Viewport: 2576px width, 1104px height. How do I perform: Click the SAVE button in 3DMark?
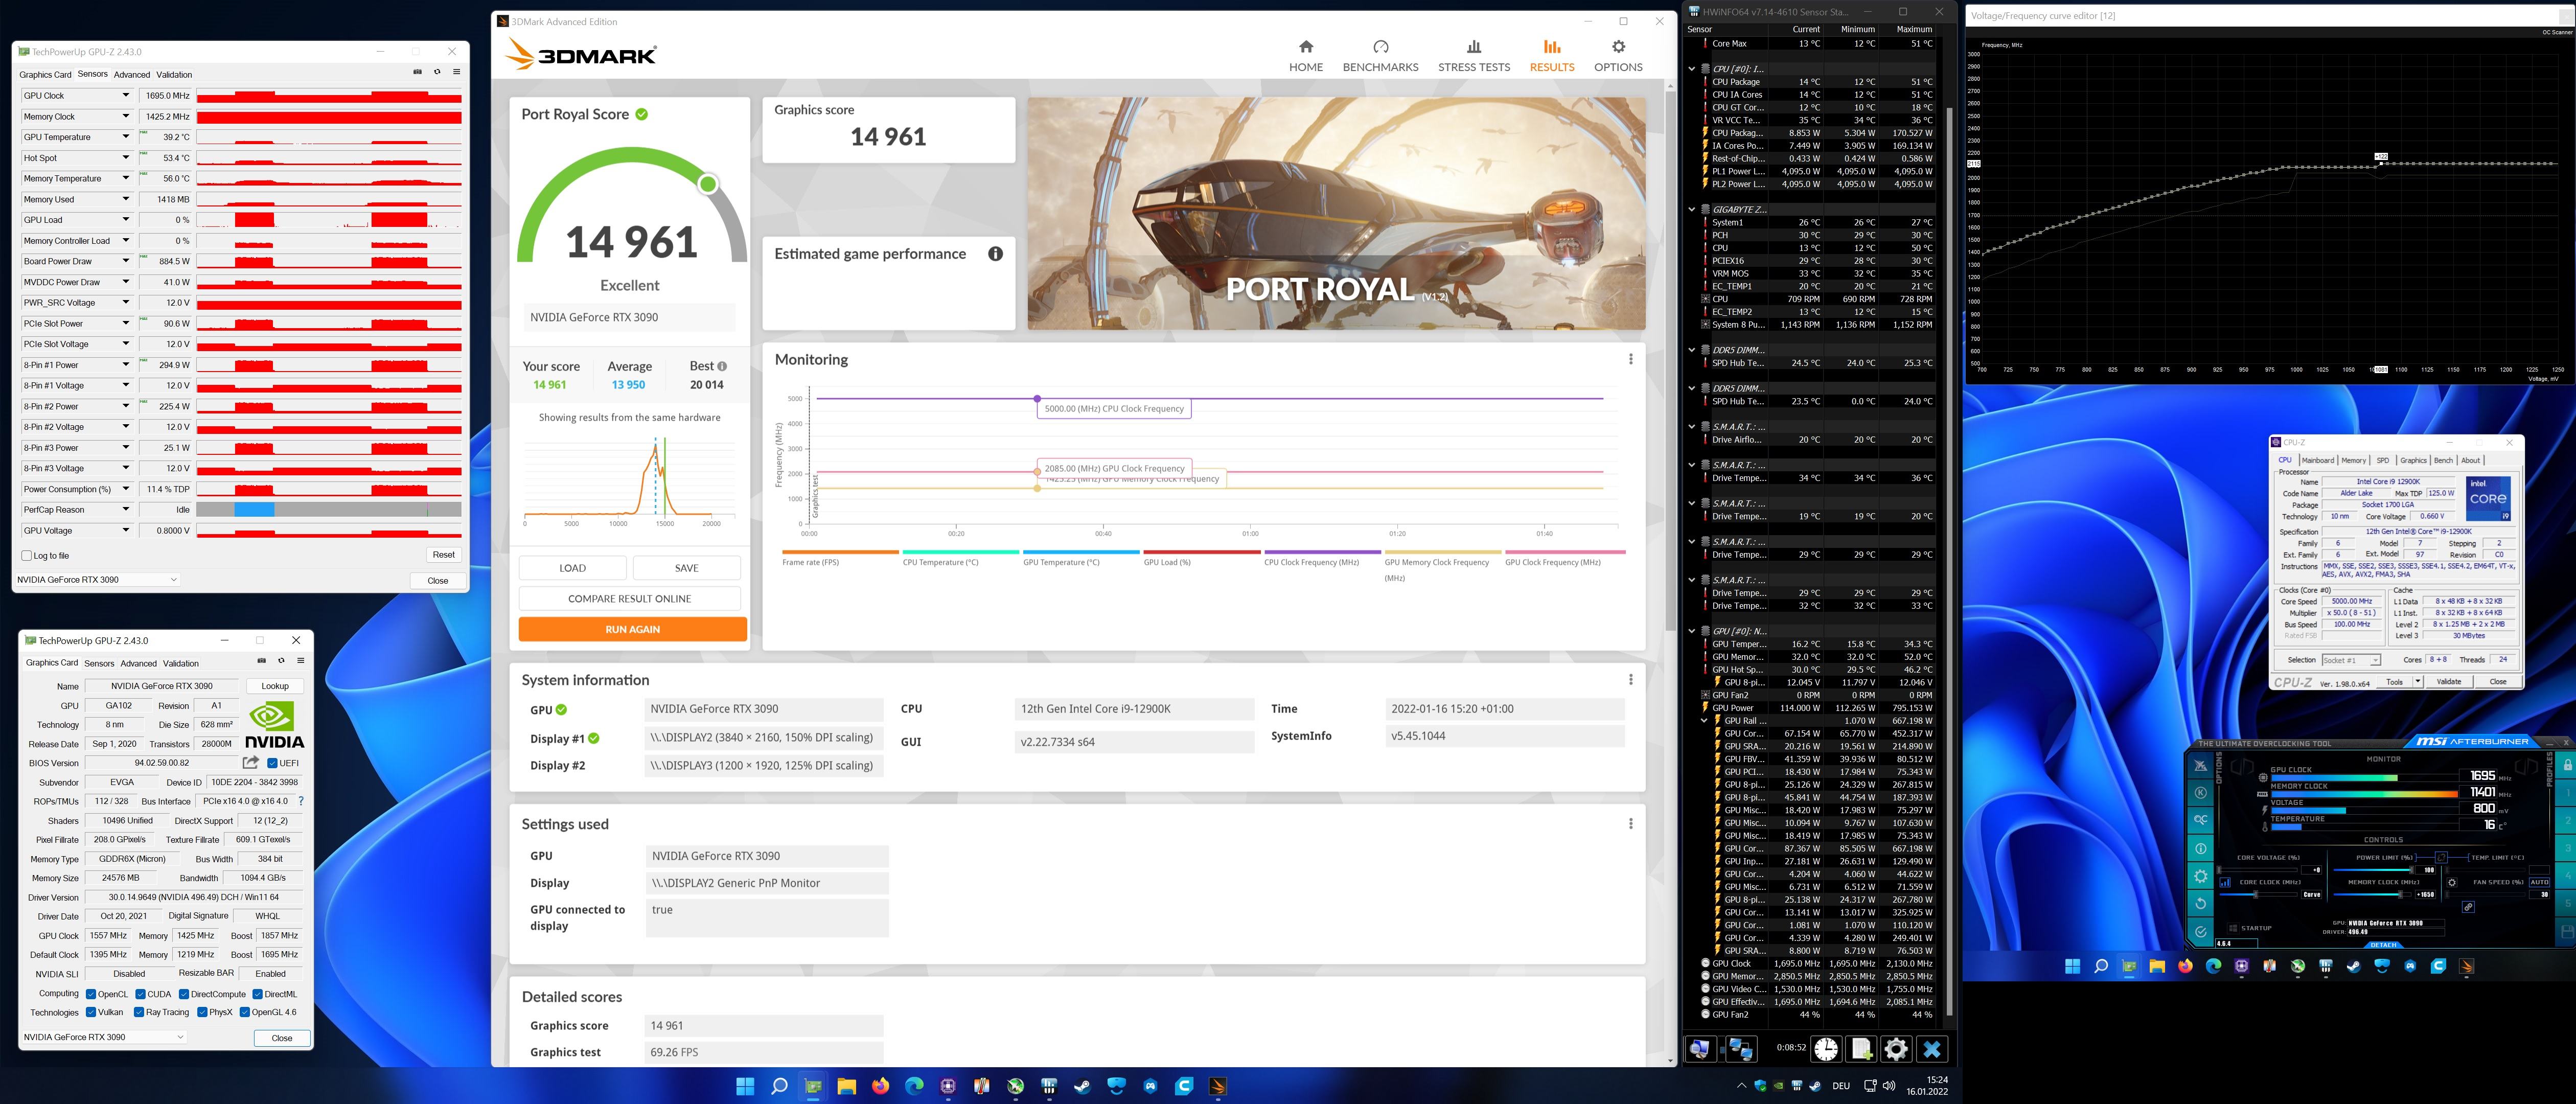pyautogui.click(x=686, y=568)
